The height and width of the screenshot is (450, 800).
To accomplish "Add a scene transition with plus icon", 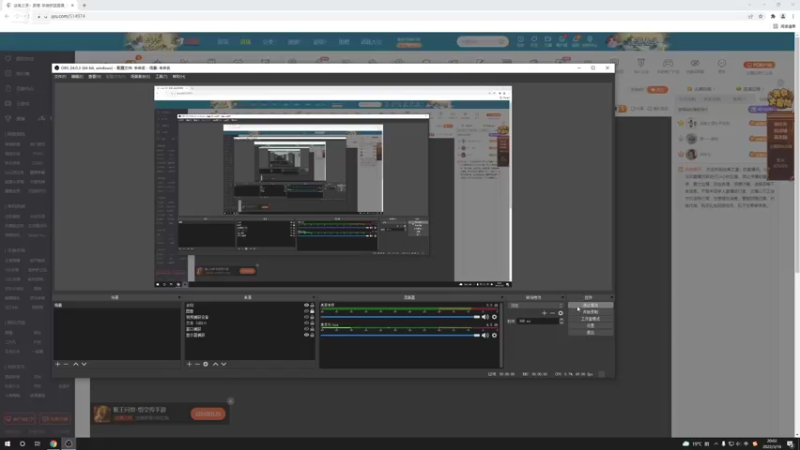I will click(x=544, y=313).
